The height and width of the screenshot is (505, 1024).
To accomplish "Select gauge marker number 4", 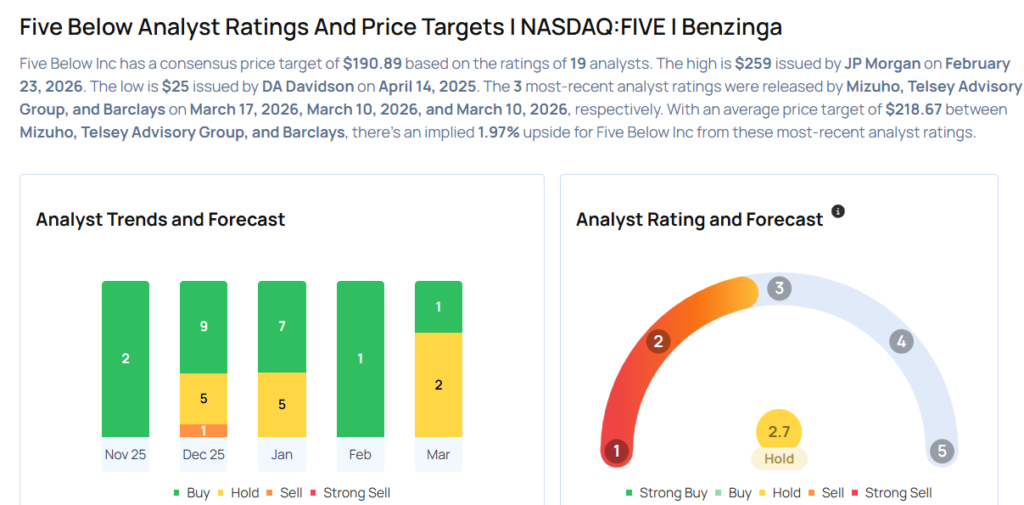I will (901, 342).
